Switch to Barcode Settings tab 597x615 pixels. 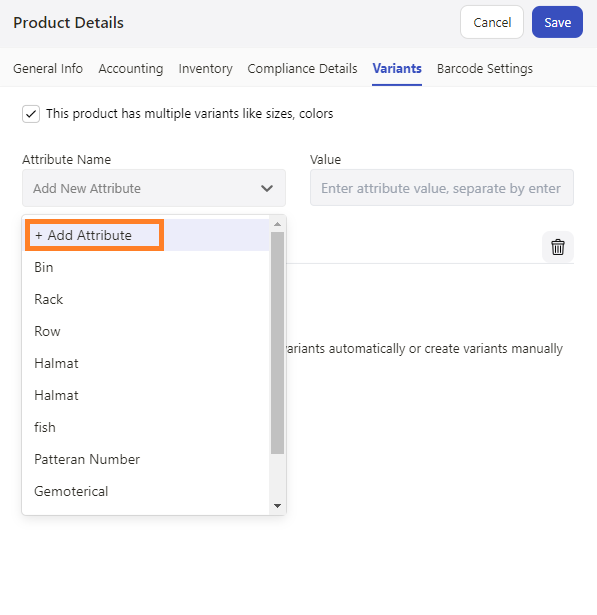[485, 69]
